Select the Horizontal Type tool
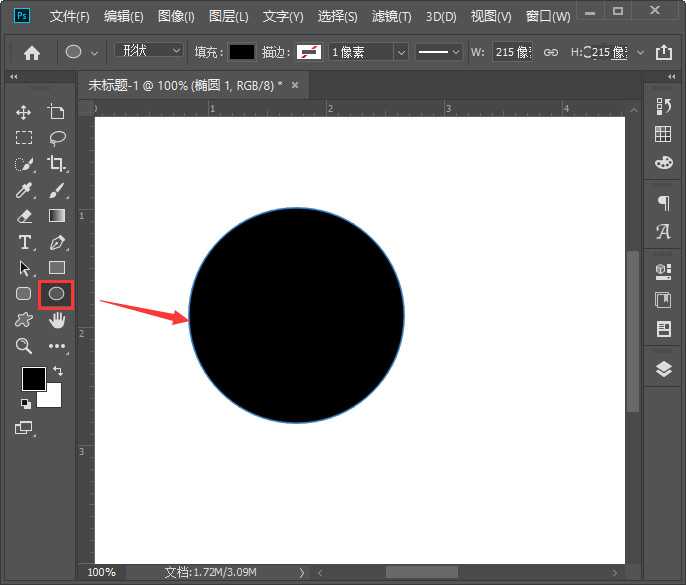Viewport: 686px width, 585px height. [x=24, y=242]
